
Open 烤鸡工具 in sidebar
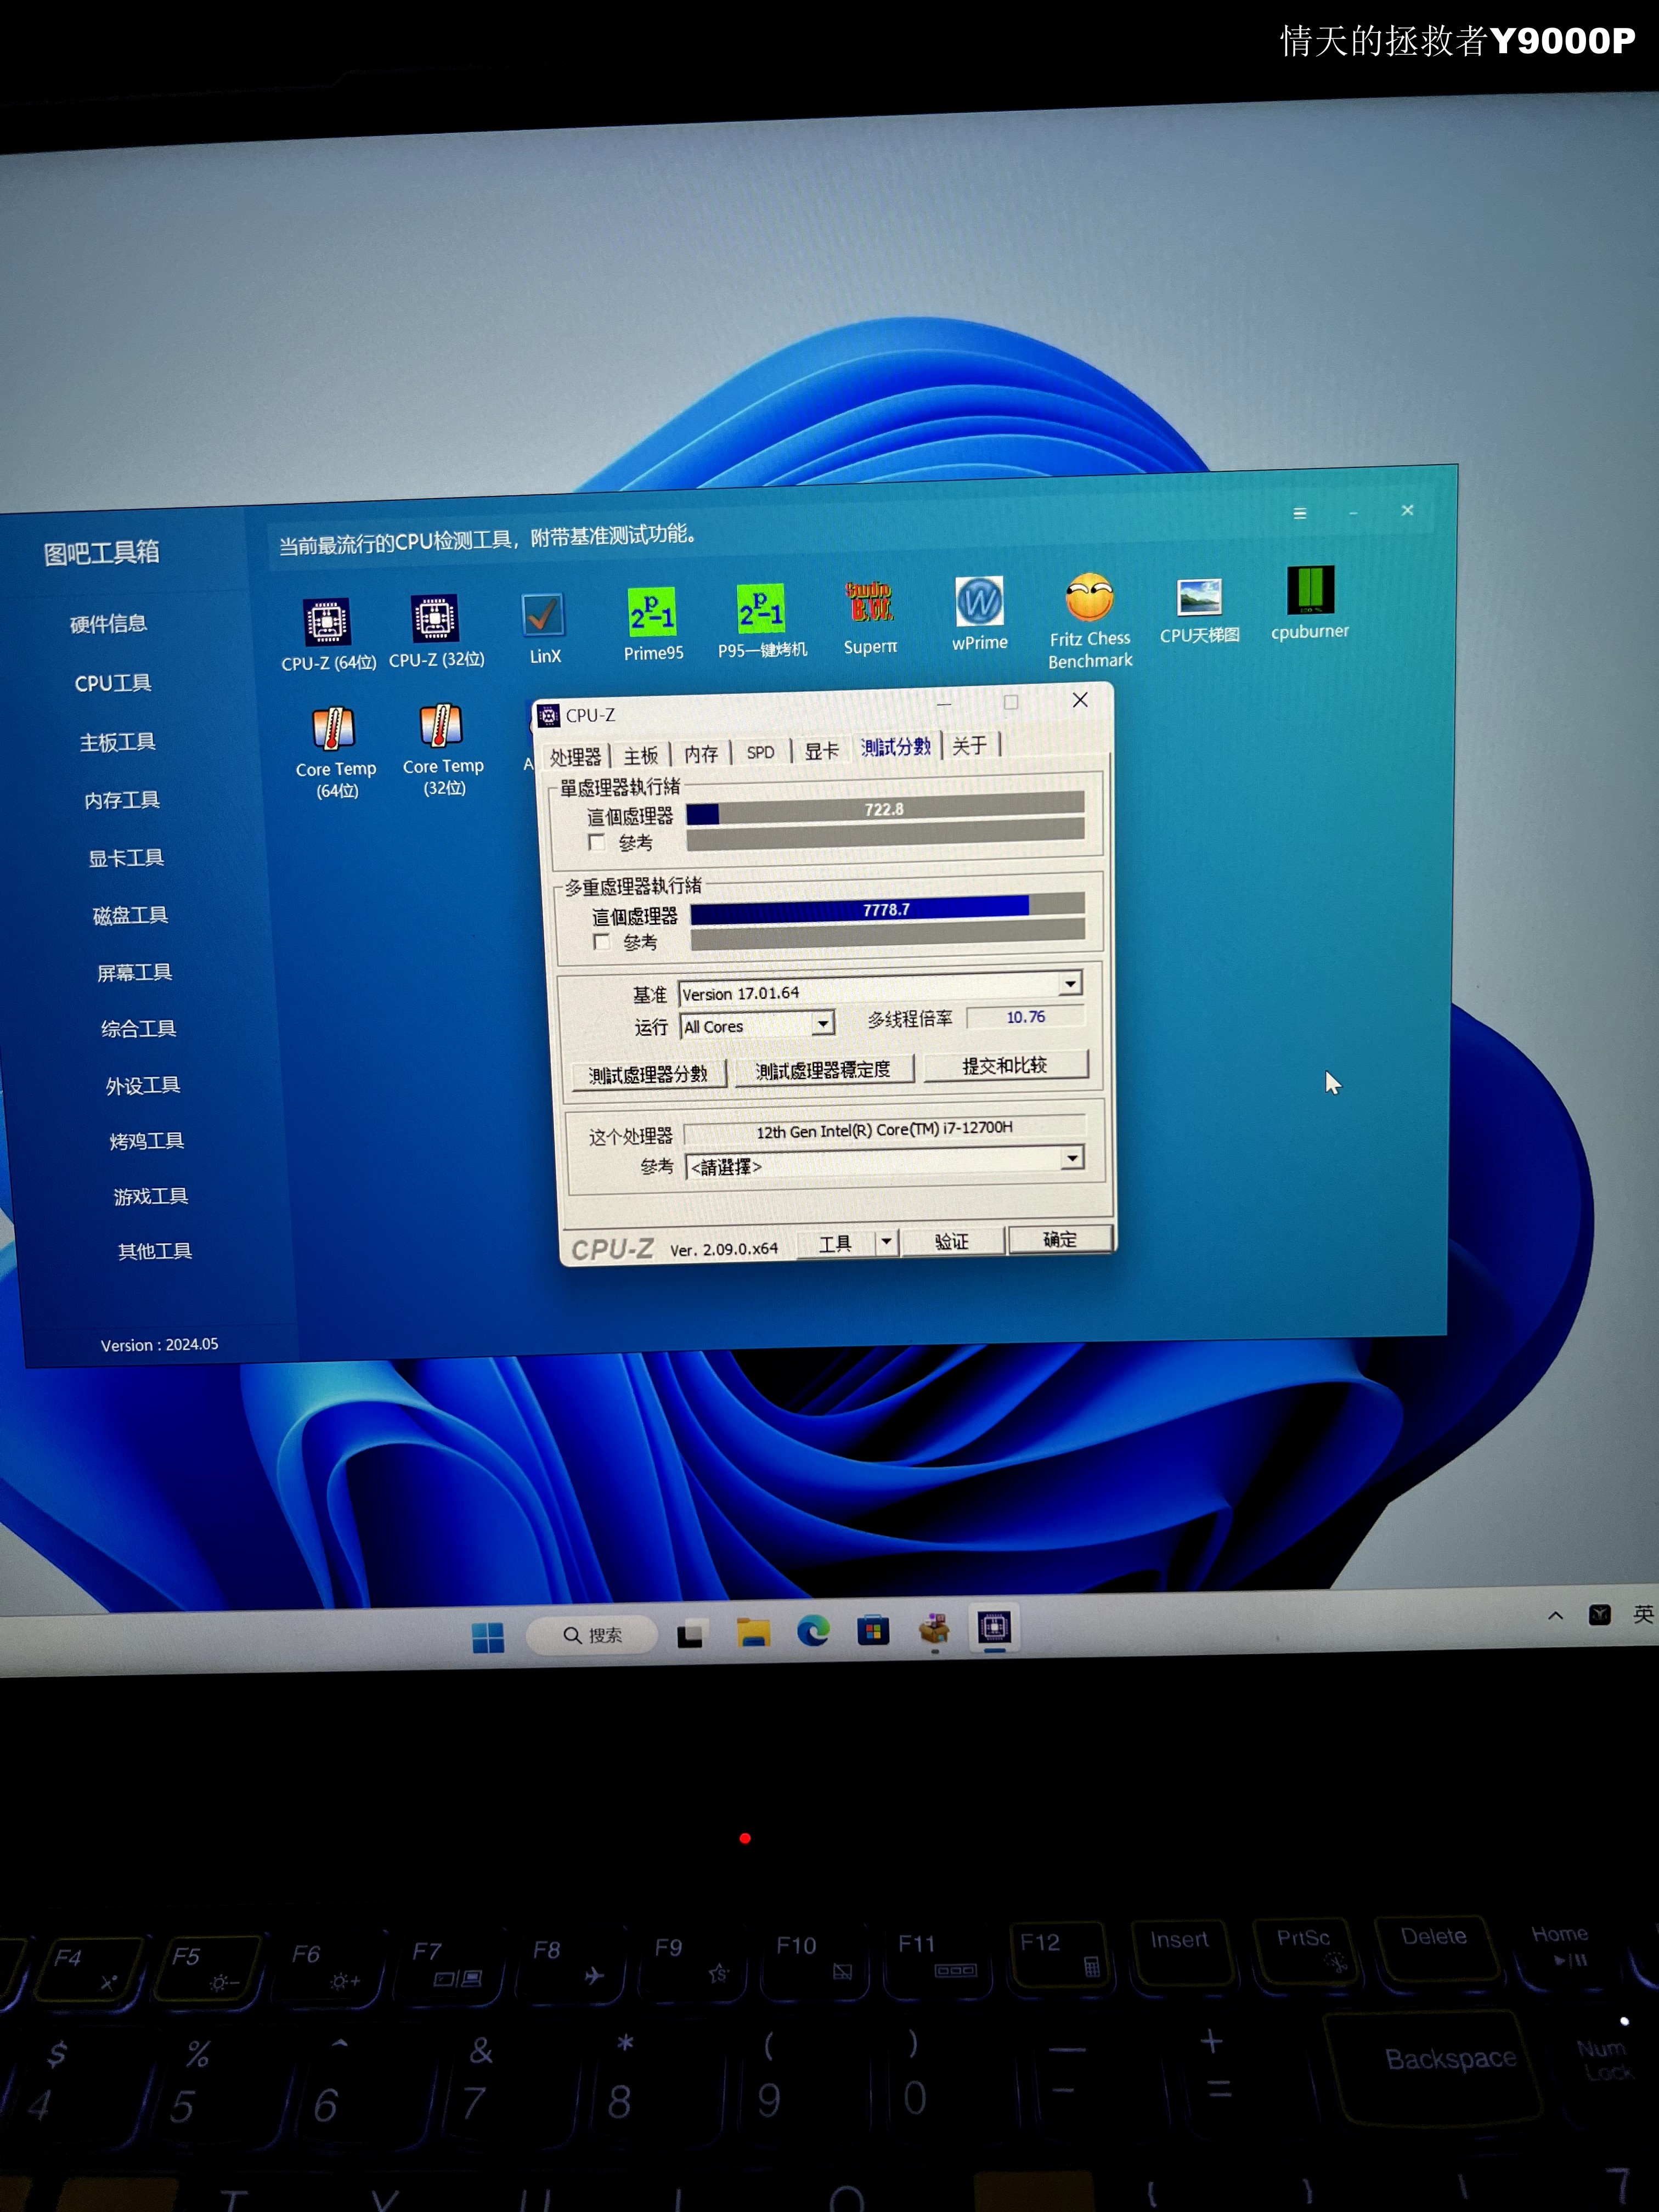(147, 1141)
